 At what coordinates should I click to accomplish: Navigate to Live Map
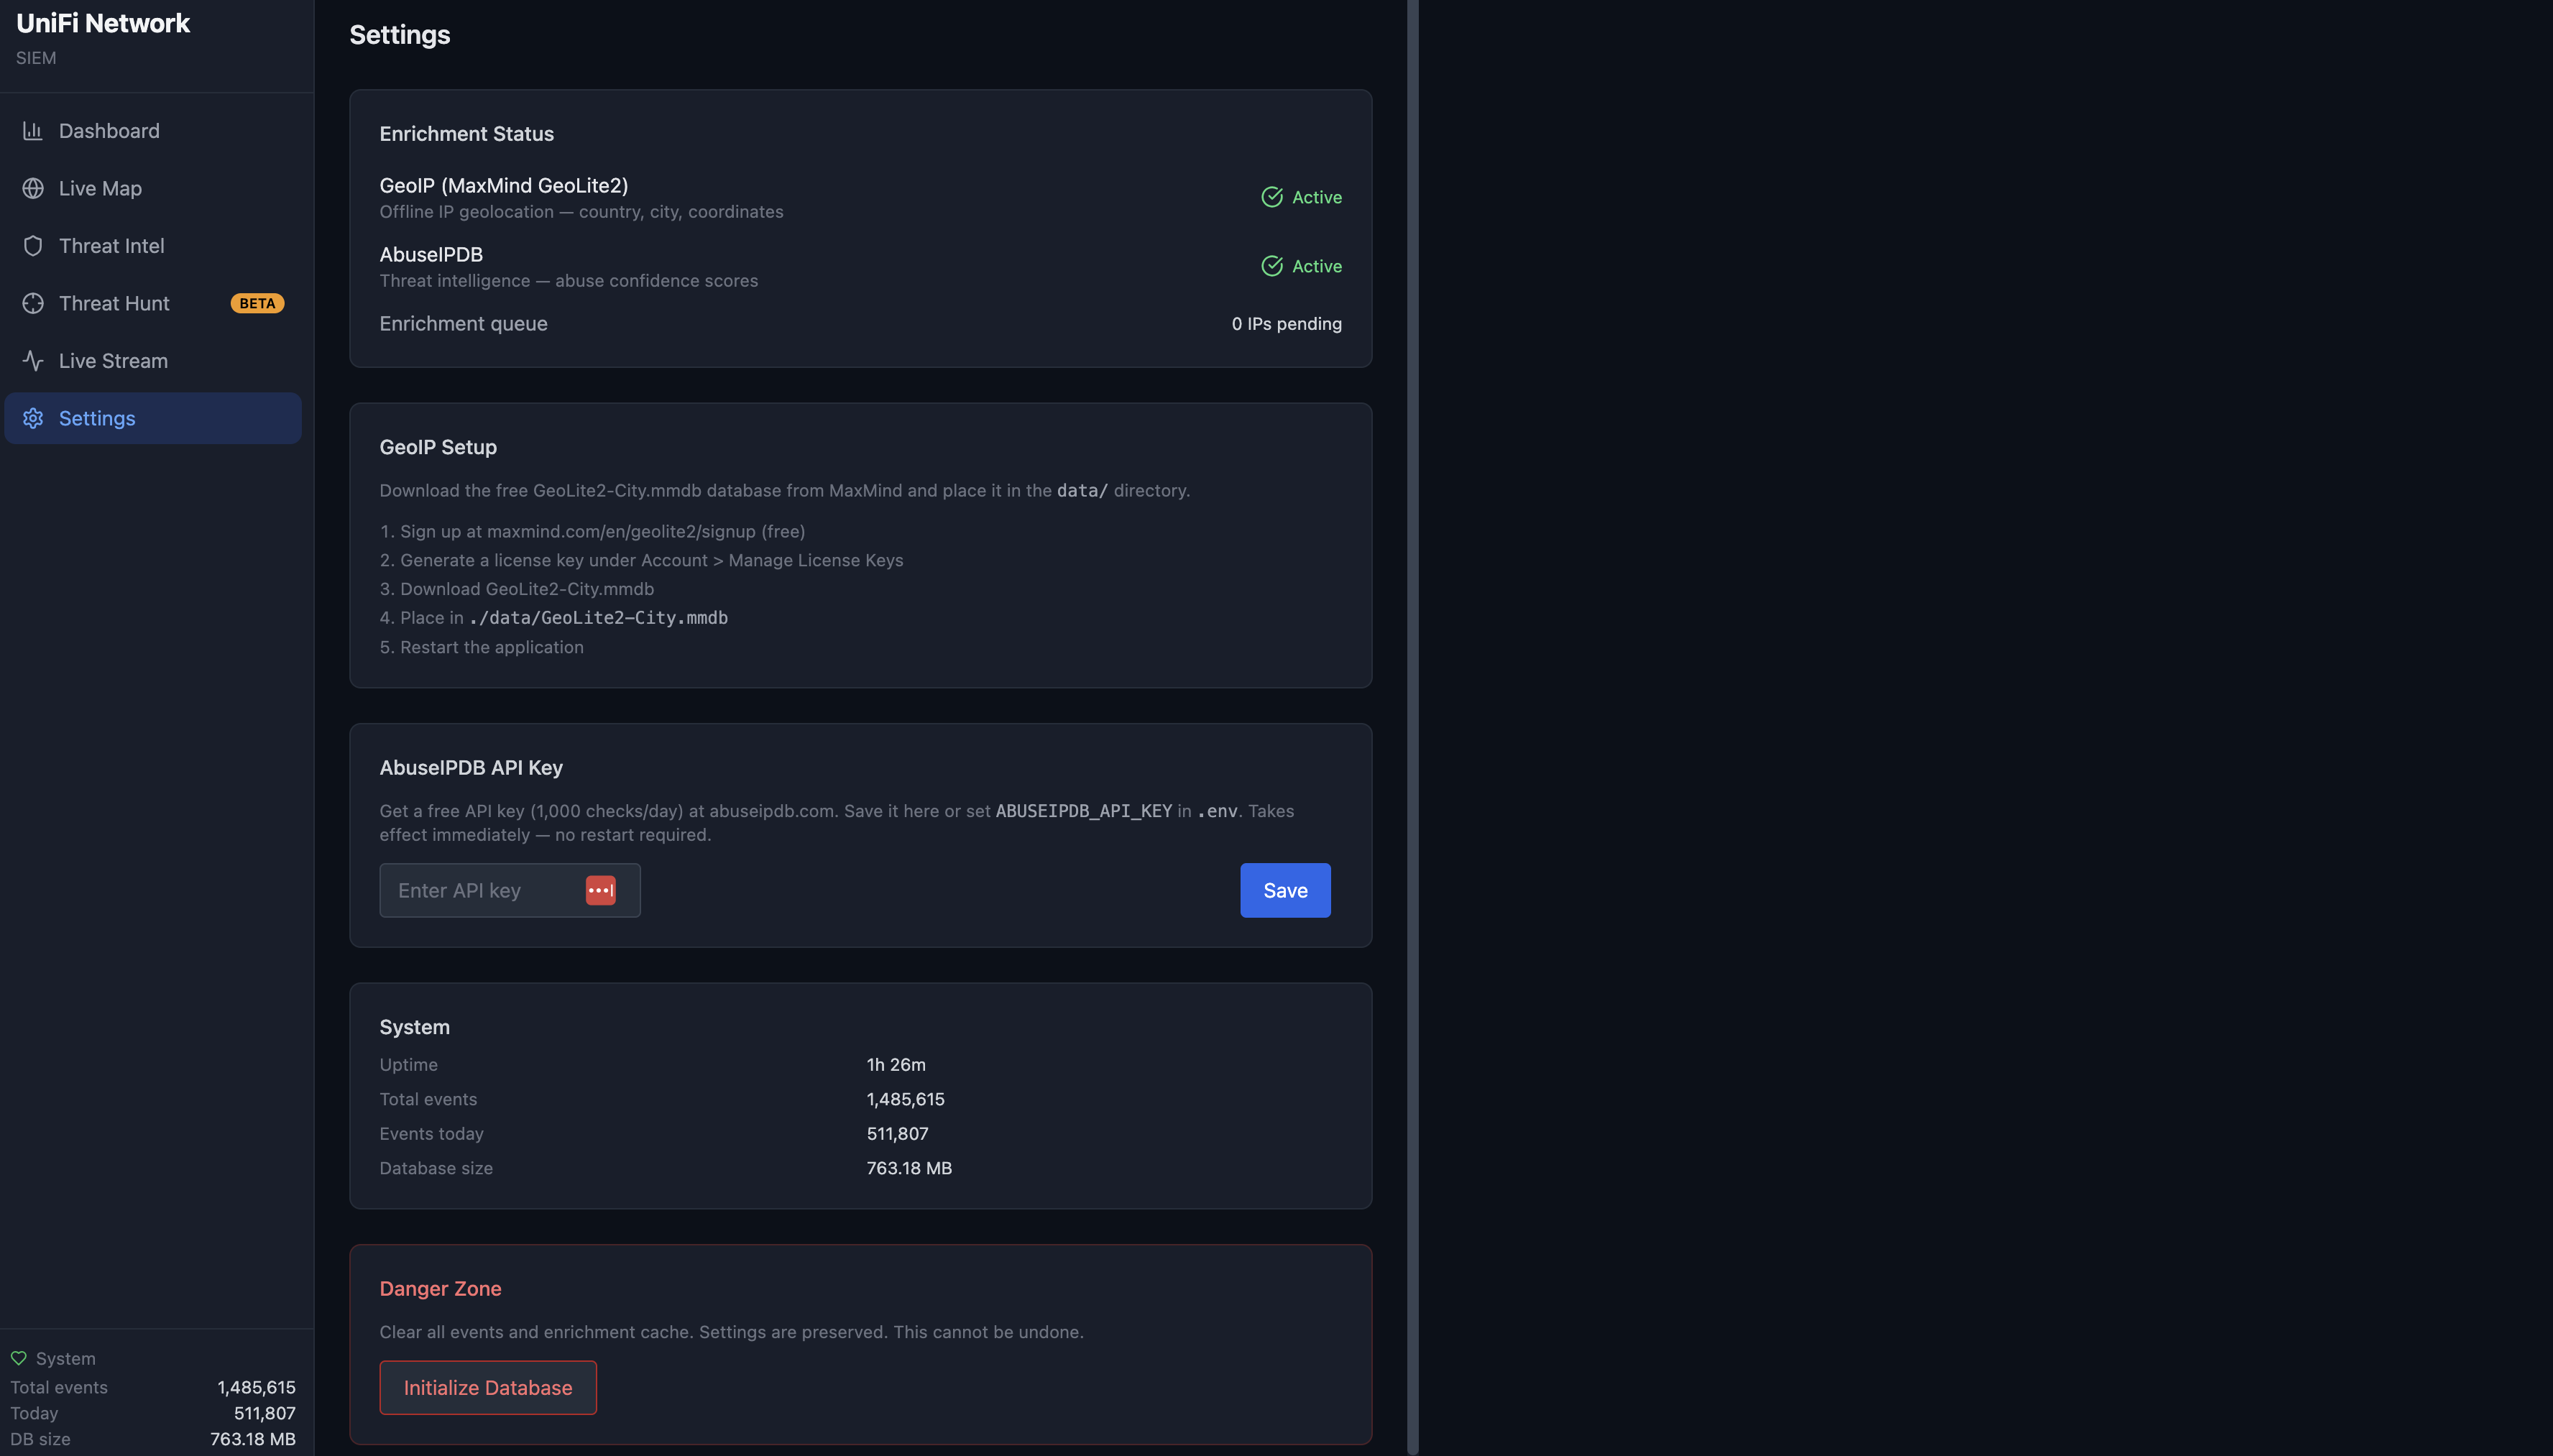pos(100,188)
